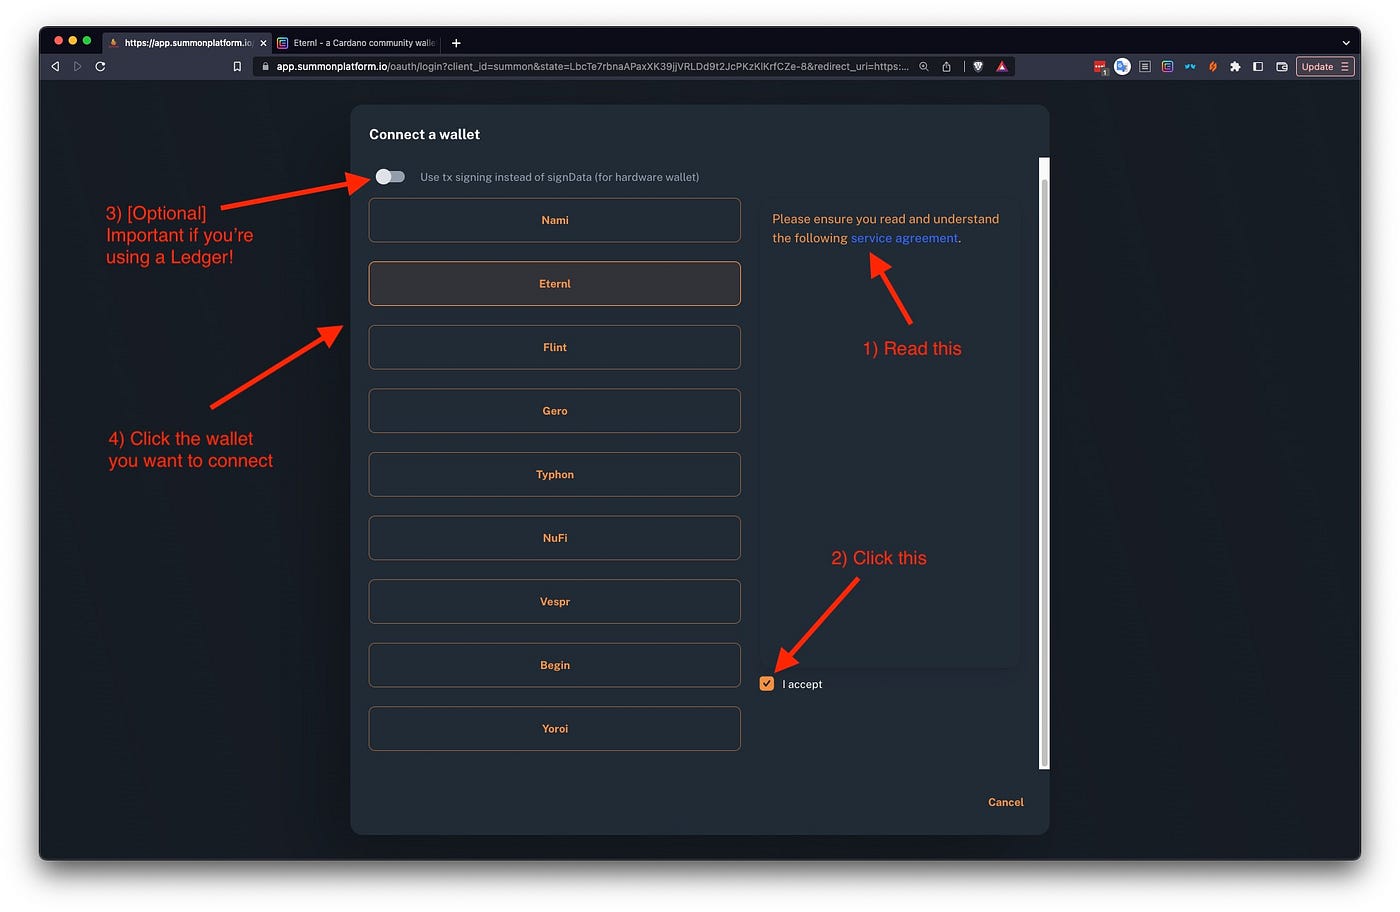The width and height of the screenshot is (1400, 912).
Task: Connect the Typhon wallet
Action: 555,475
